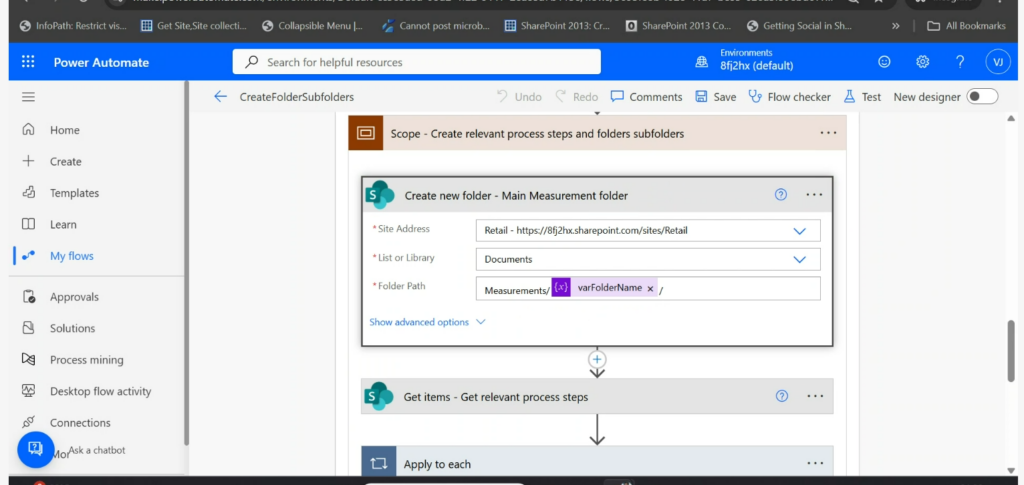1024x485 pixels.
Task: Open the Comments pane
Action: (x=647, y=97)
